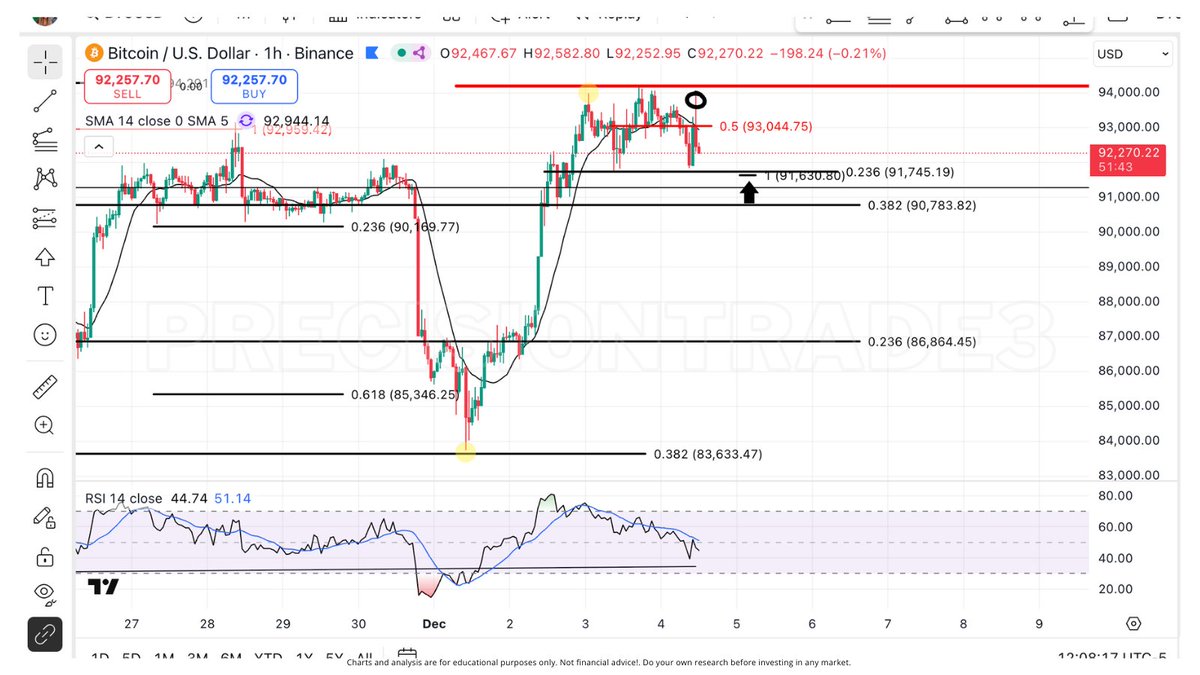Click the purple SMA refresh icon
1200x675 pixels.
[246, 121]
